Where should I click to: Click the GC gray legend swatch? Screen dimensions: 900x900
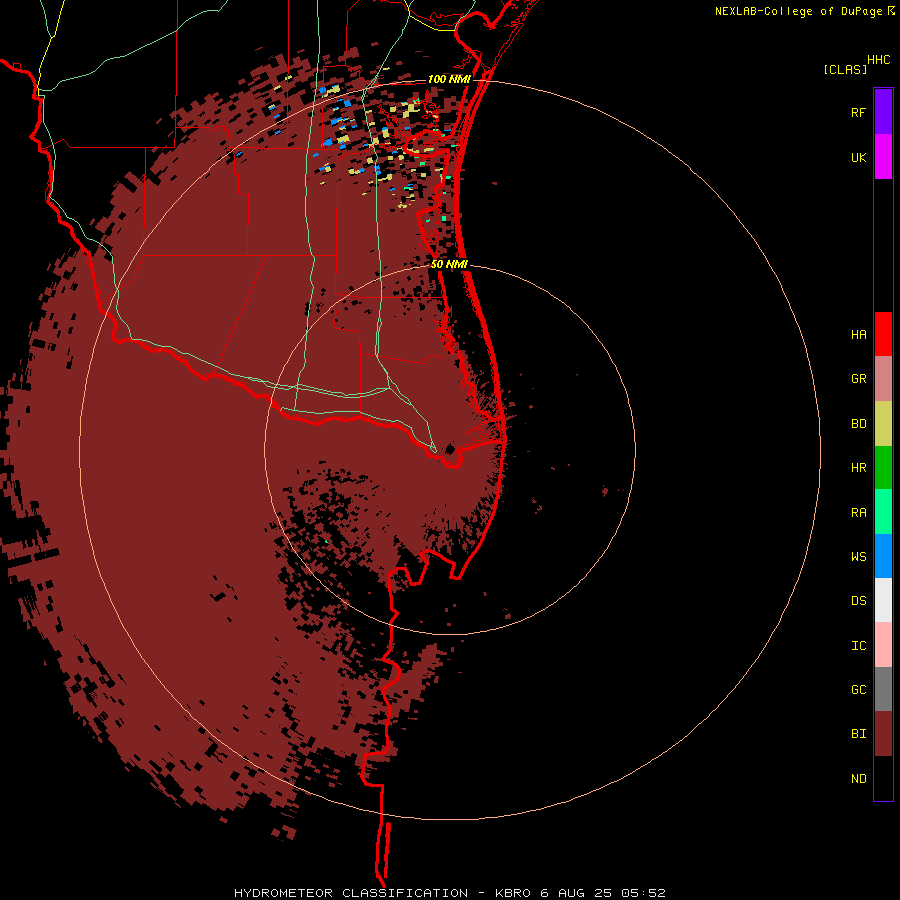[883, 689]
